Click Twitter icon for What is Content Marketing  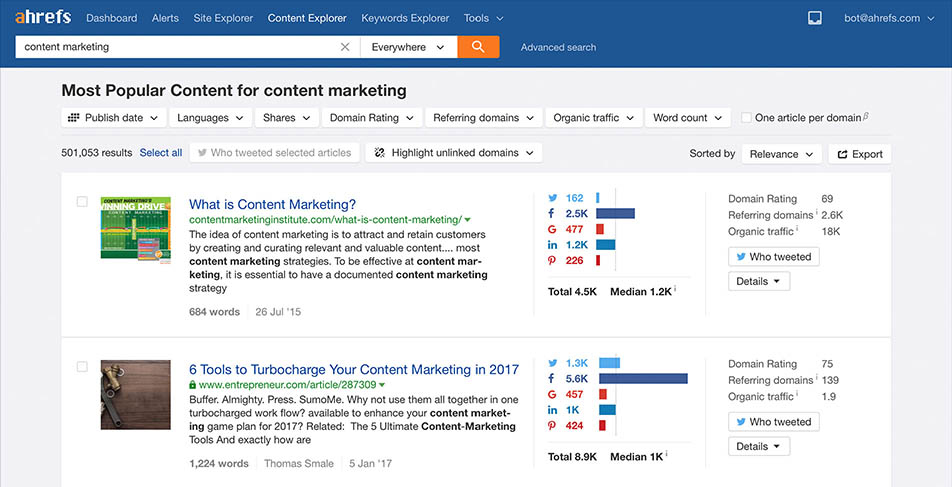tap(552, 198)
